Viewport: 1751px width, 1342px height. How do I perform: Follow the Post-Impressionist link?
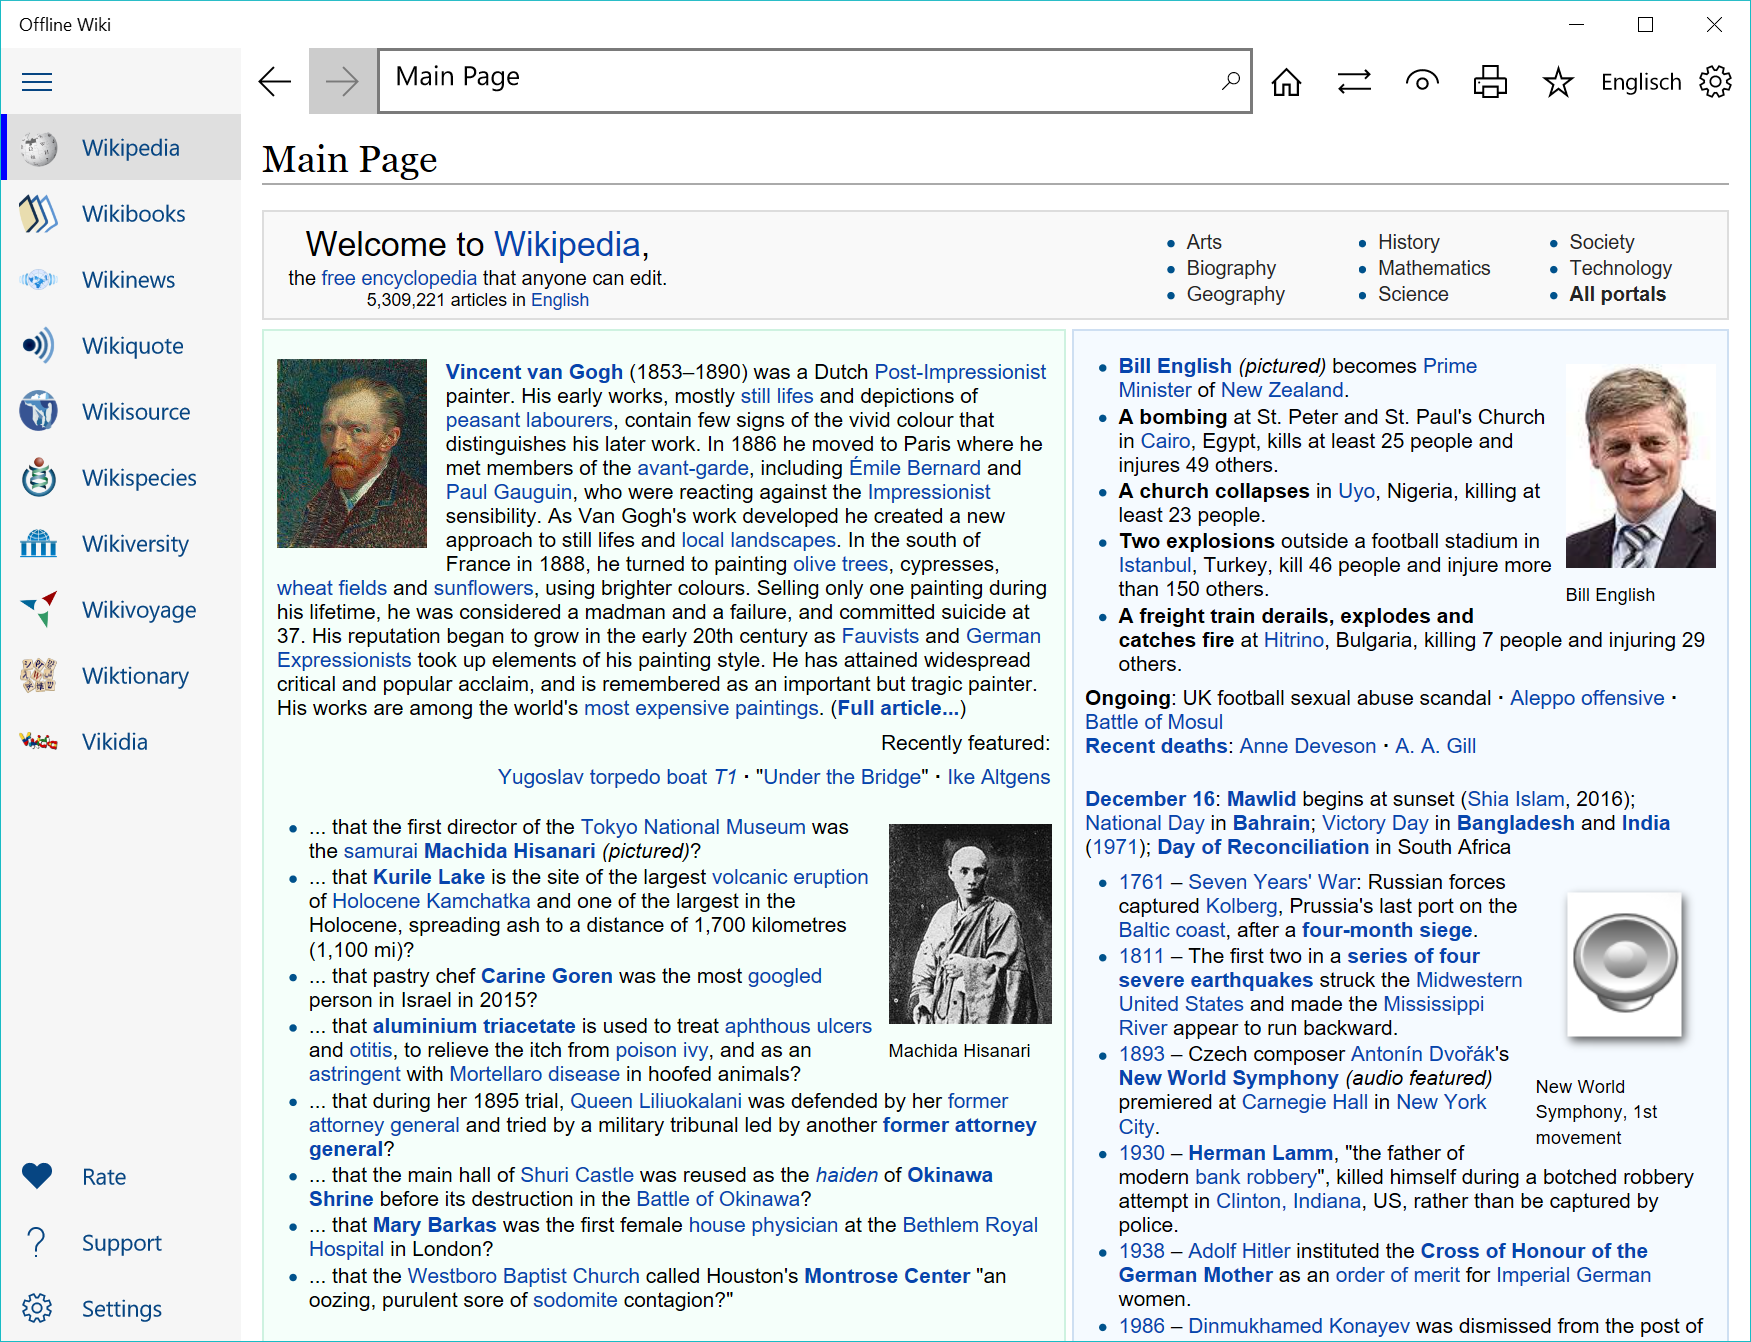960,372
